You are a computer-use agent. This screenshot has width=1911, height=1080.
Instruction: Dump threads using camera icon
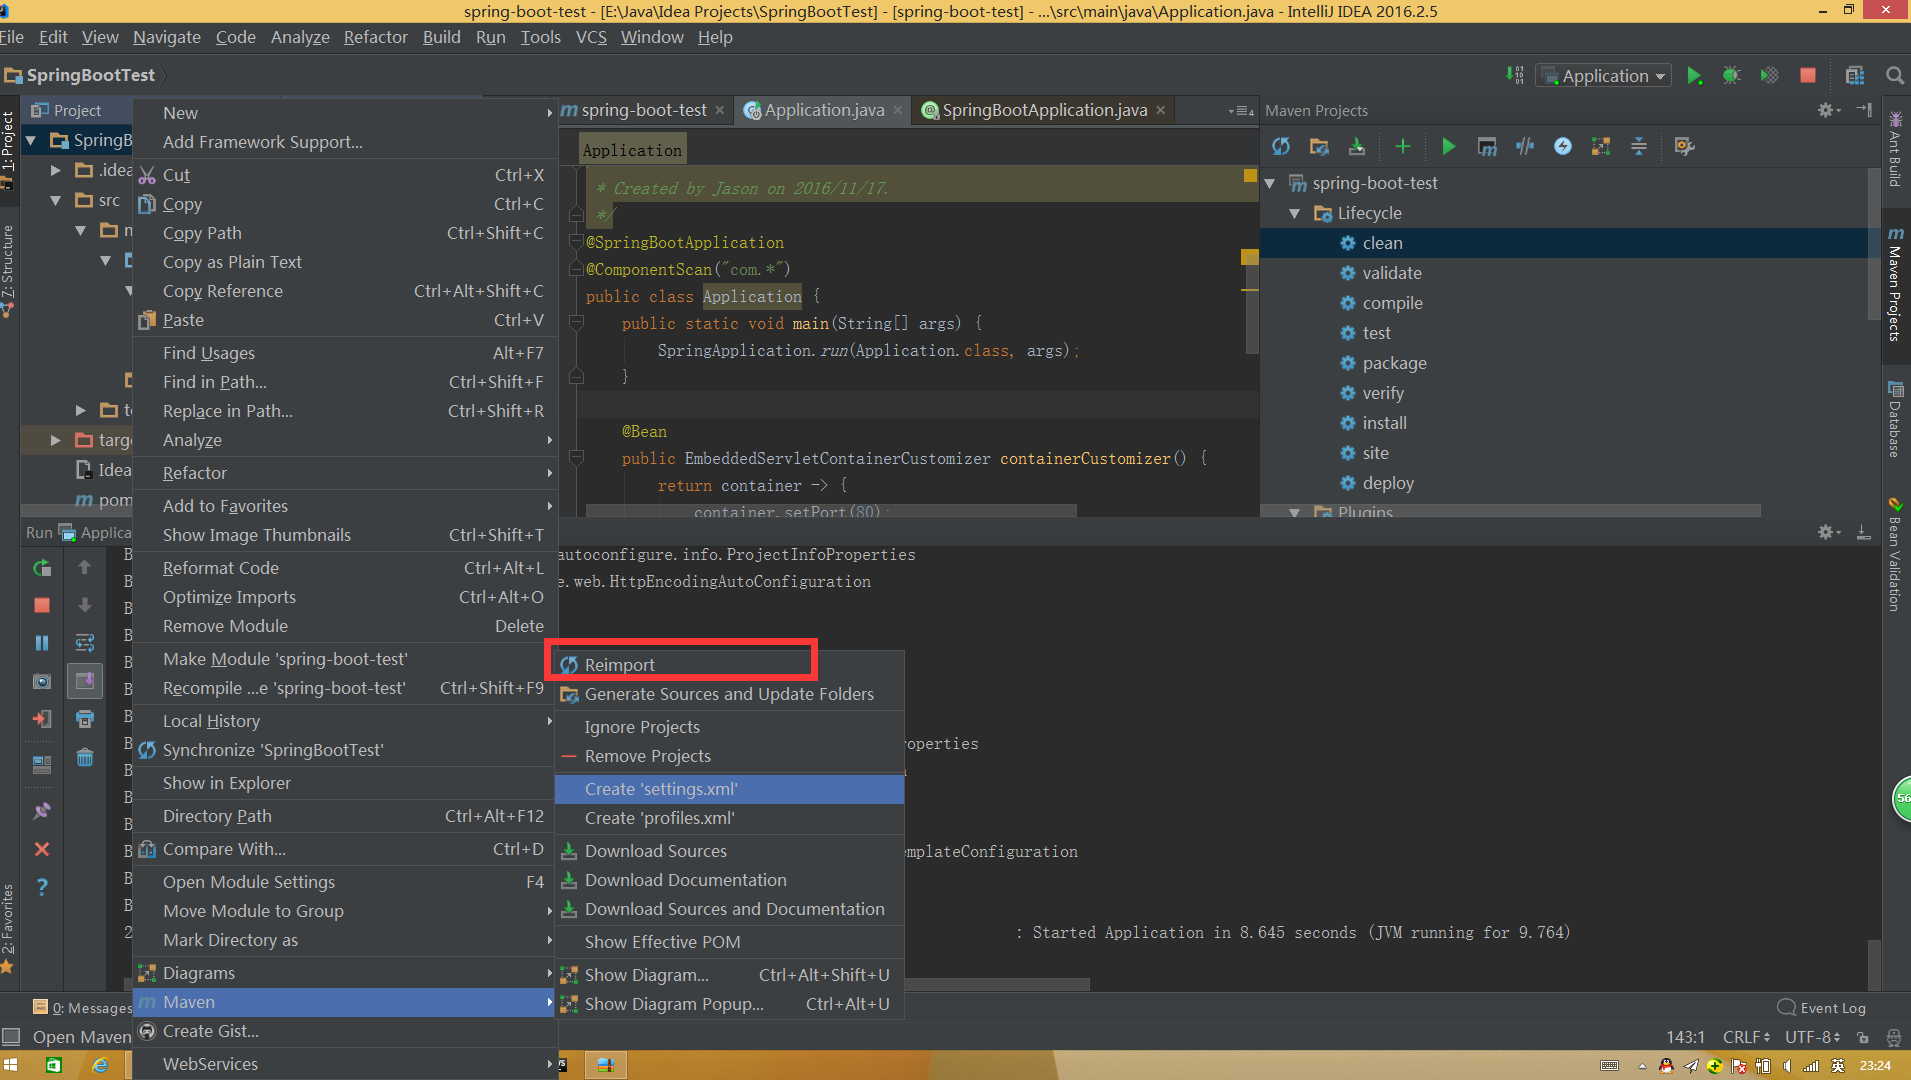click(x=42, y=681)
